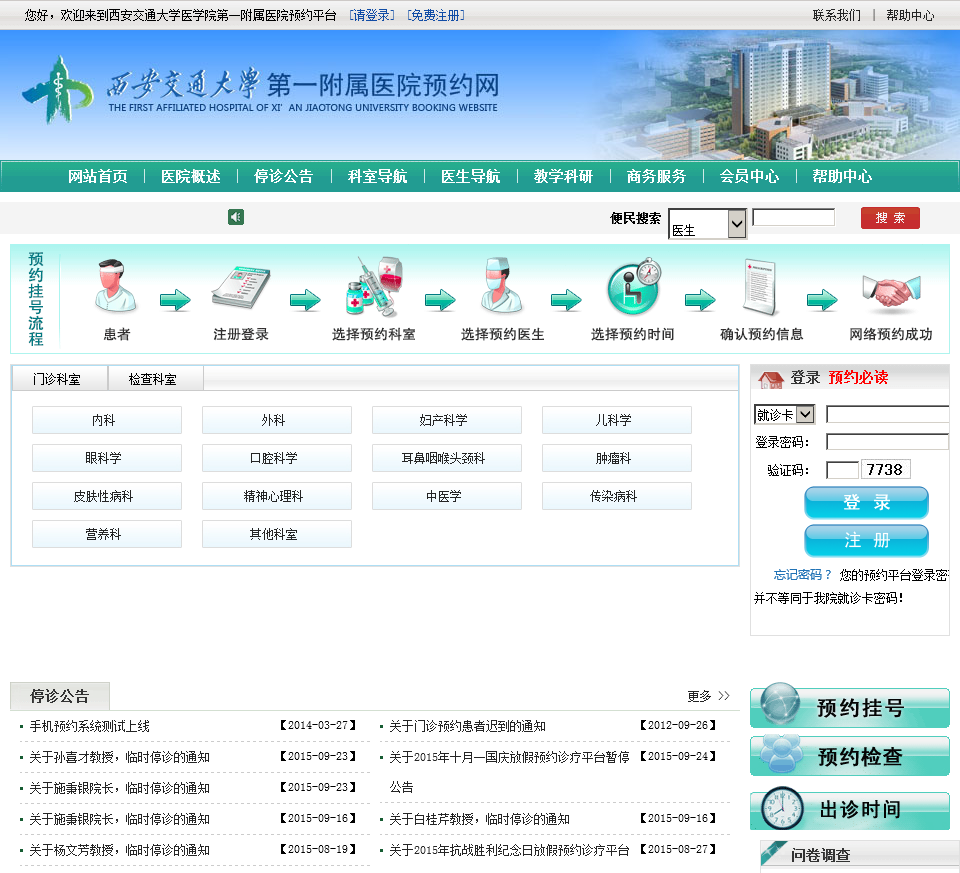Open 网站首页 in the navigation bar

(x=97, y=176)
